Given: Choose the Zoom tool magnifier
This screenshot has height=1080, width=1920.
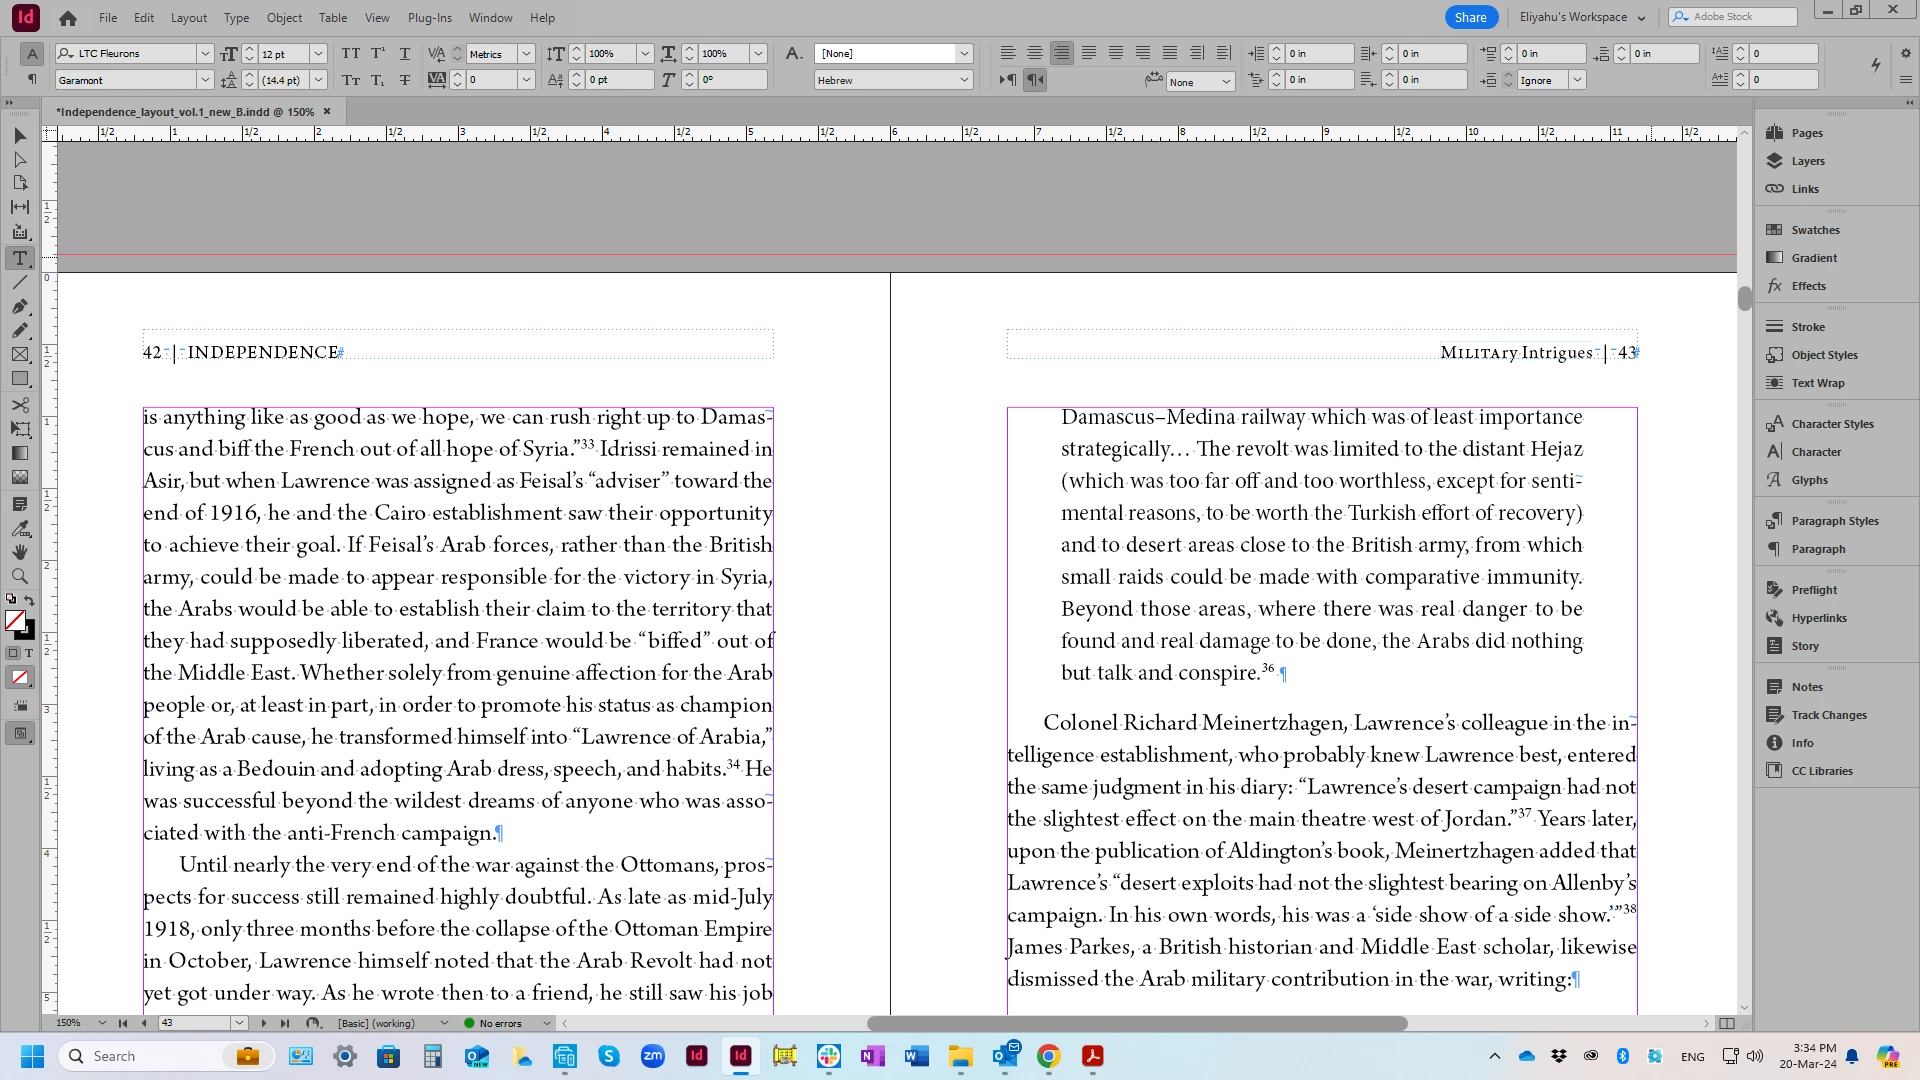Looking at the screenshot, I should [20, 576].
